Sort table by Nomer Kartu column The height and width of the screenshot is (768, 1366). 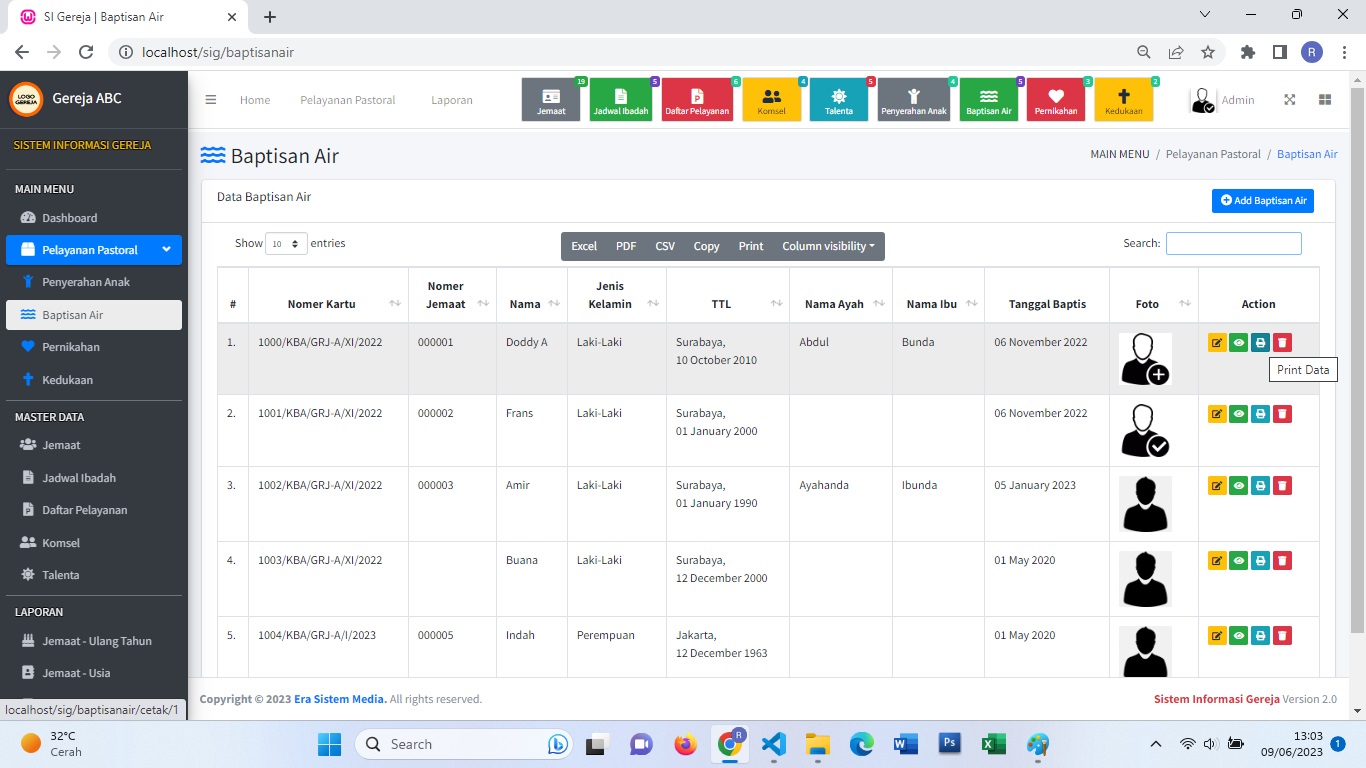click(328, 304)
